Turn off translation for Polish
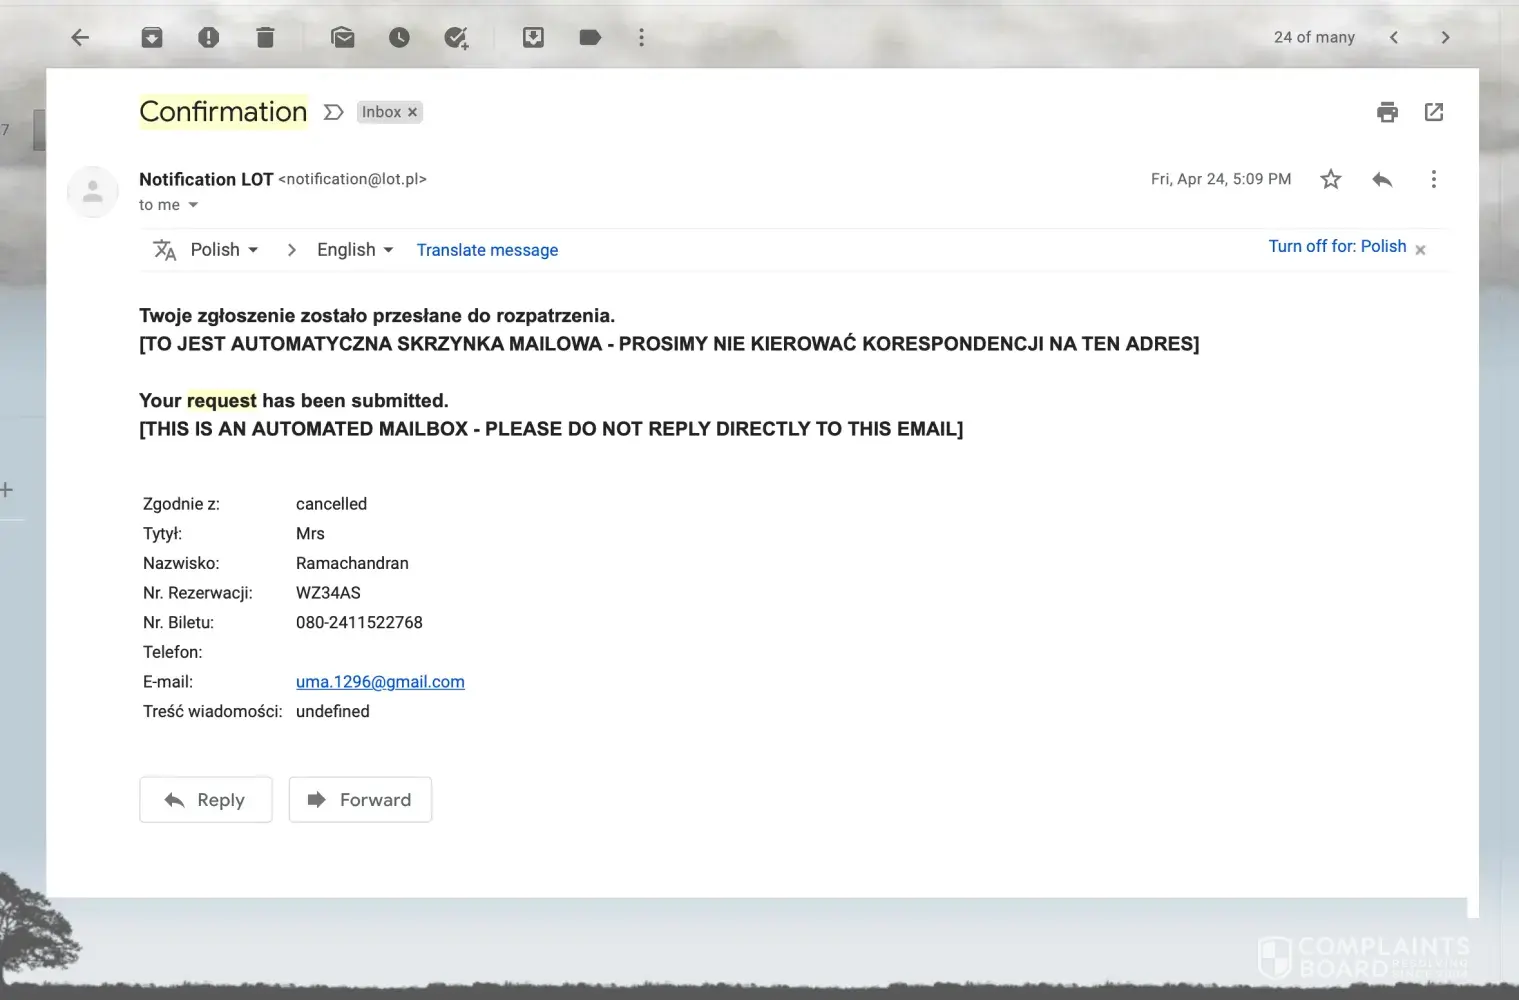The width and height of the screenshot is (1519, 1000). [1337, 246]
